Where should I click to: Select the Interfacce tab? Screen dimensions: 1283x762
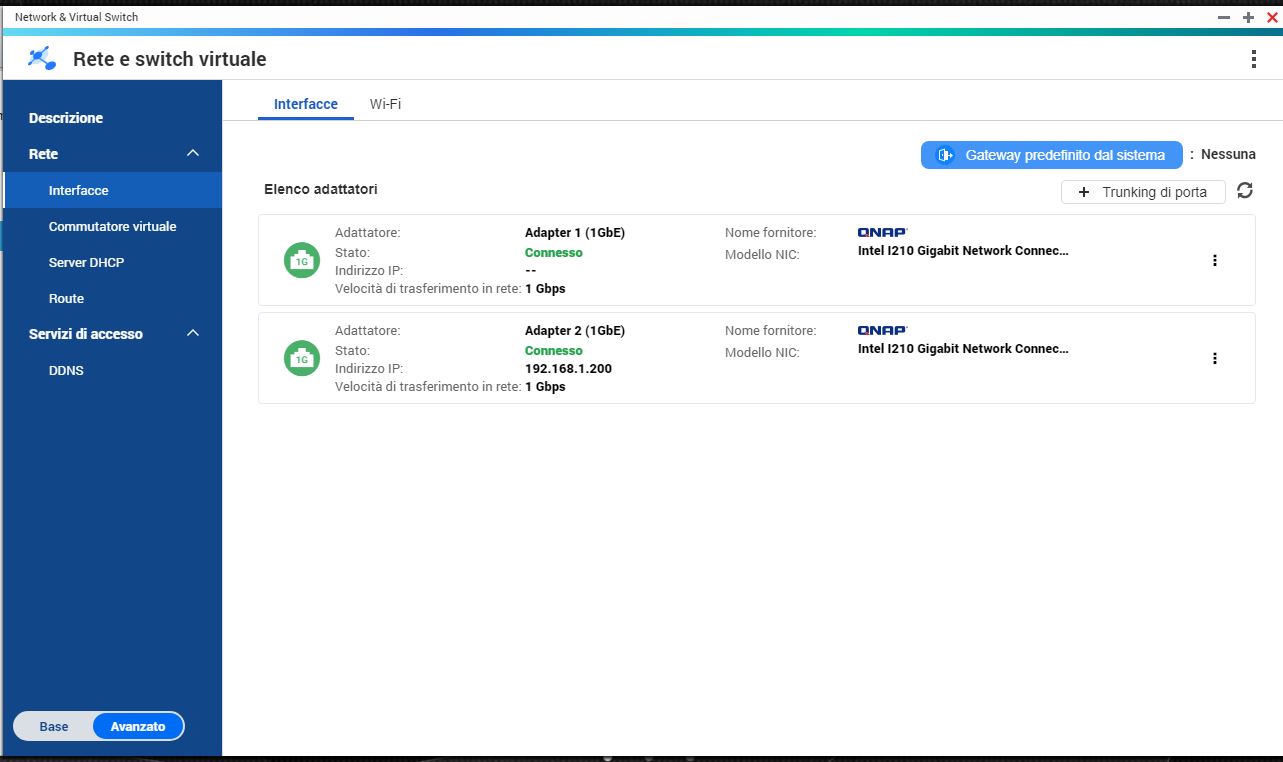click(306, 104)
